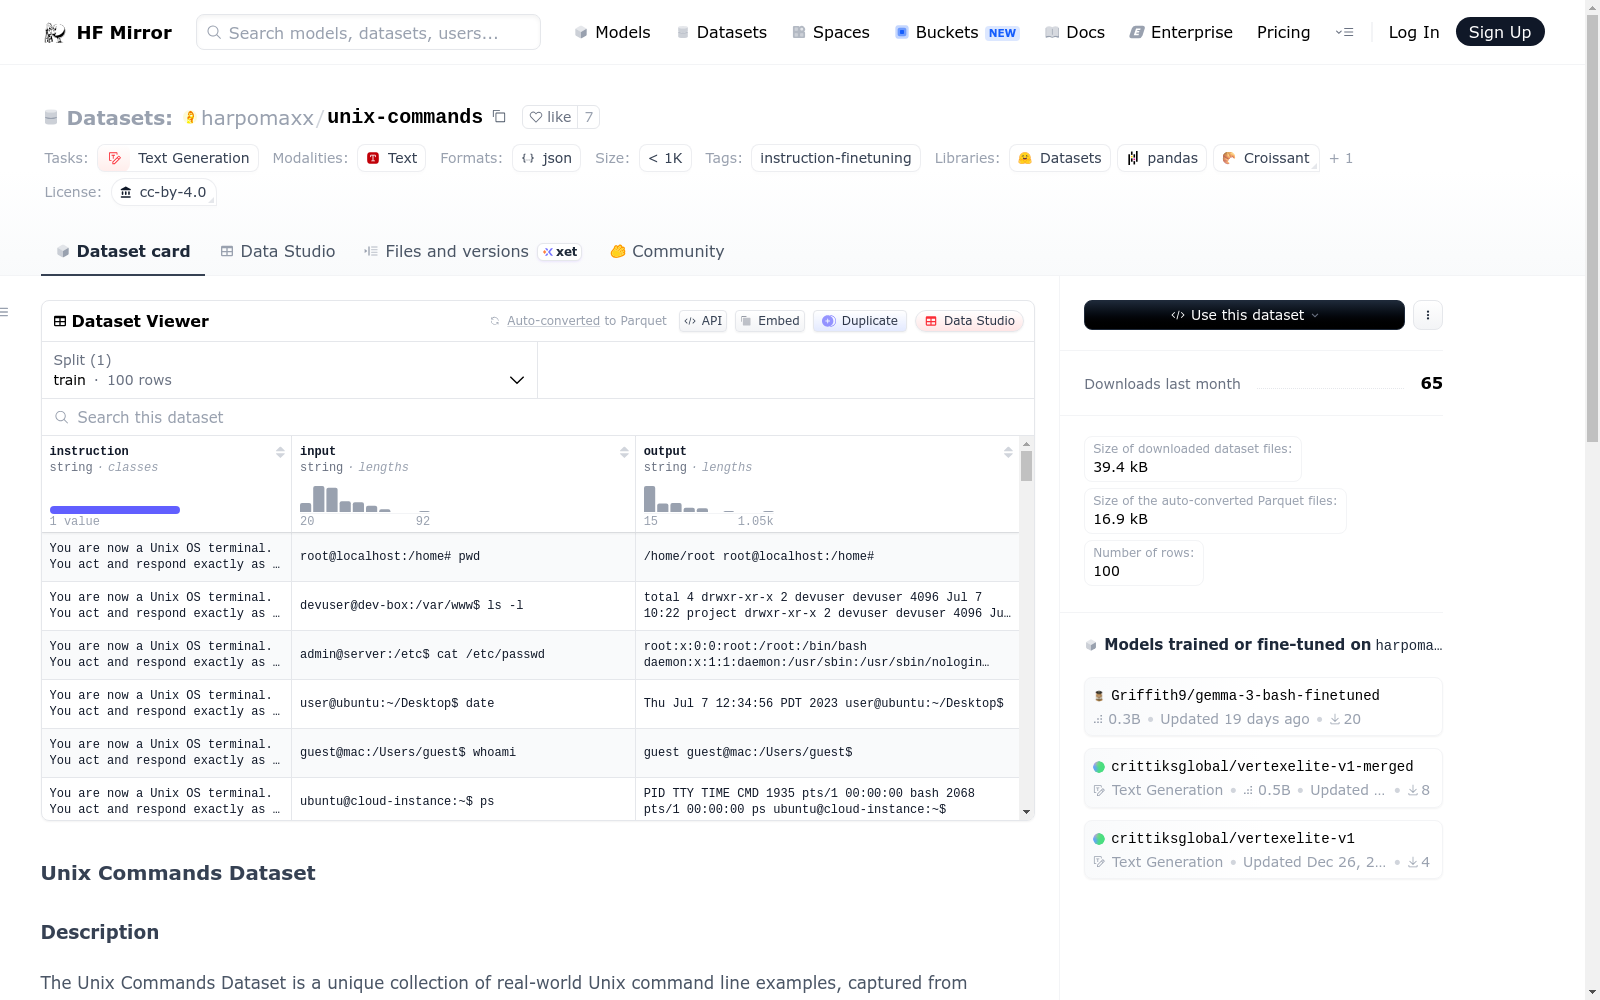1600x1000 pixels.
Task: Expand the train split selector
Action: pyautogui.click(x=289, y=370)
